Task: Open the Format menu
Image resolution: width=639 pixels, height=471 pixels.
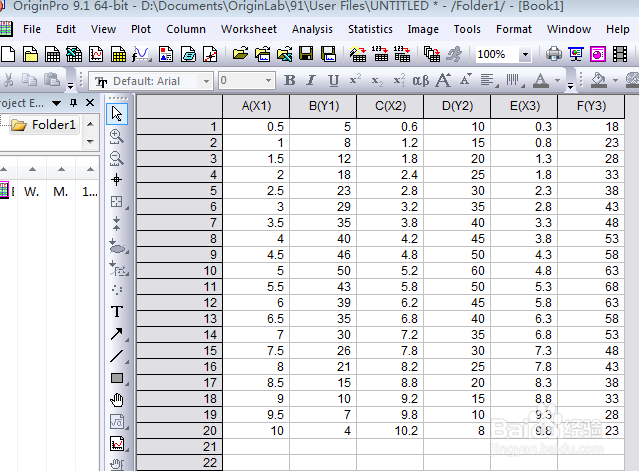Action: click(x=514, y=29)
